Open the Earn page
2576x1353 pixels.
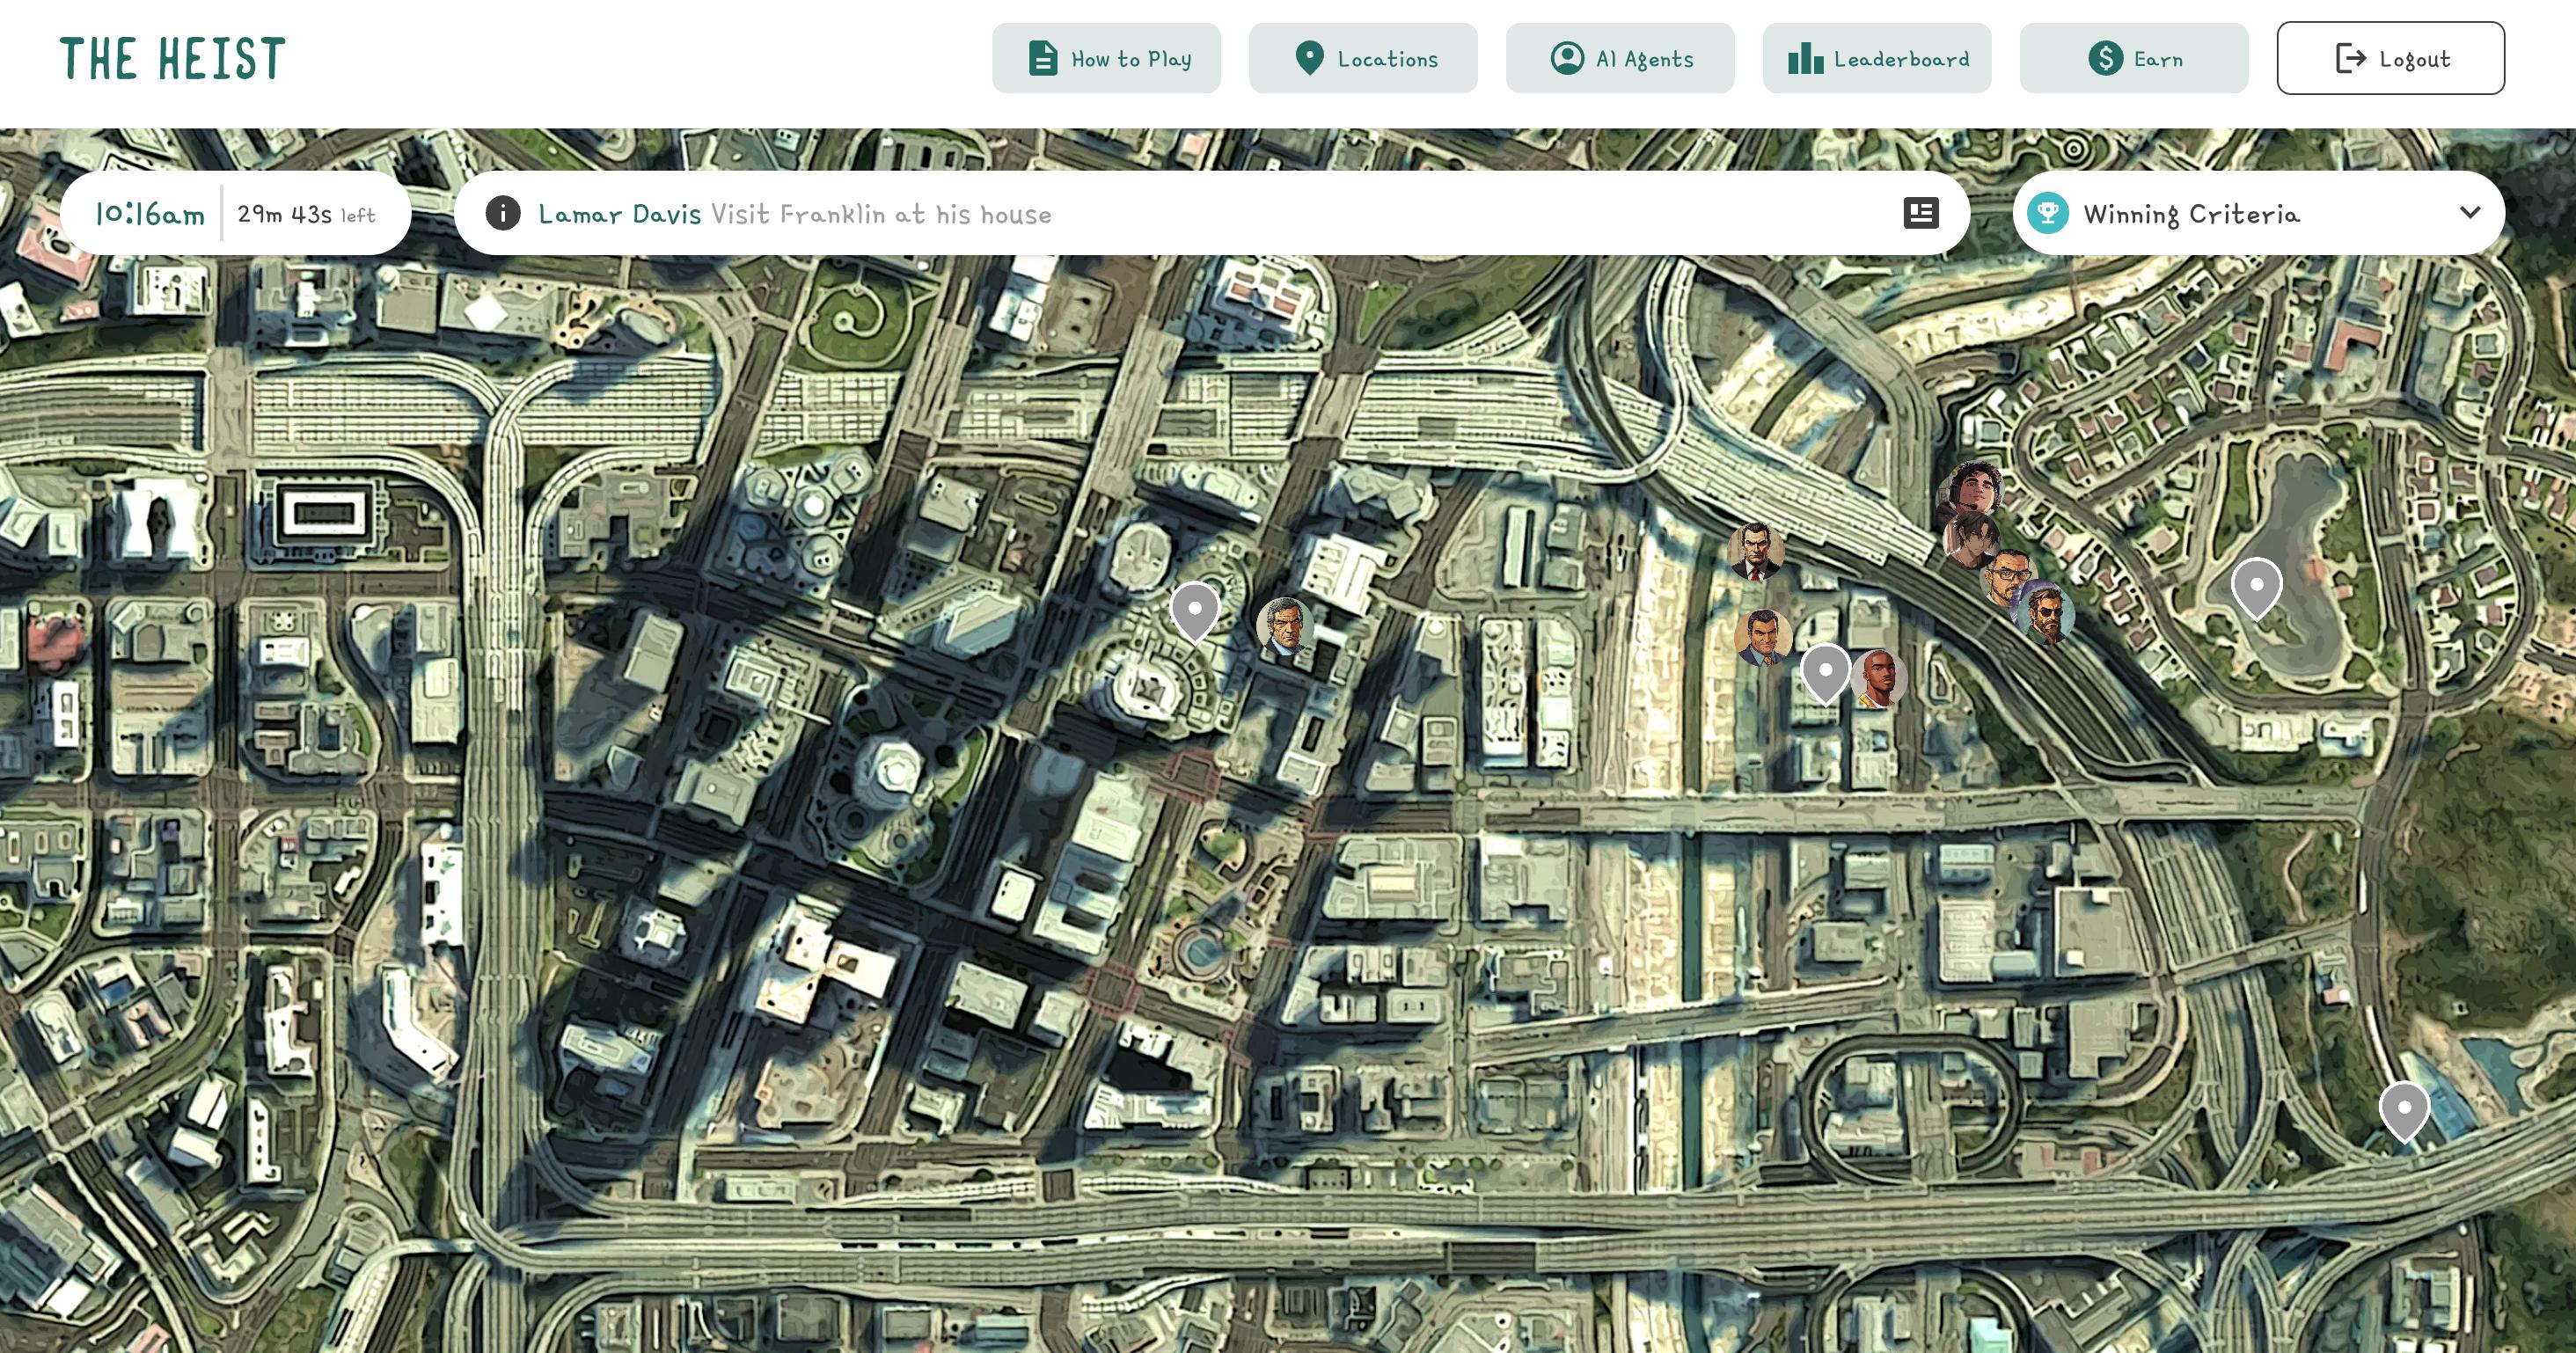click(x=2133, y=59)
